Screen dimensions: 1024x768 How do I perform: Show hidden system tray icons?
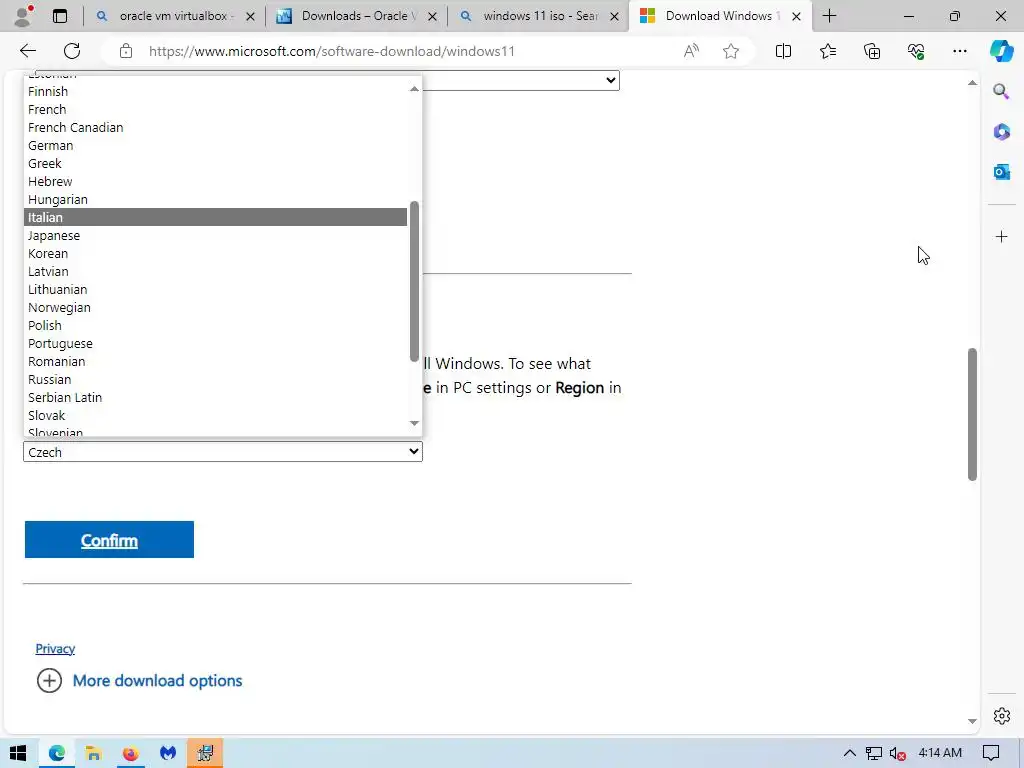pyautogui.click(x=849, y=753)
